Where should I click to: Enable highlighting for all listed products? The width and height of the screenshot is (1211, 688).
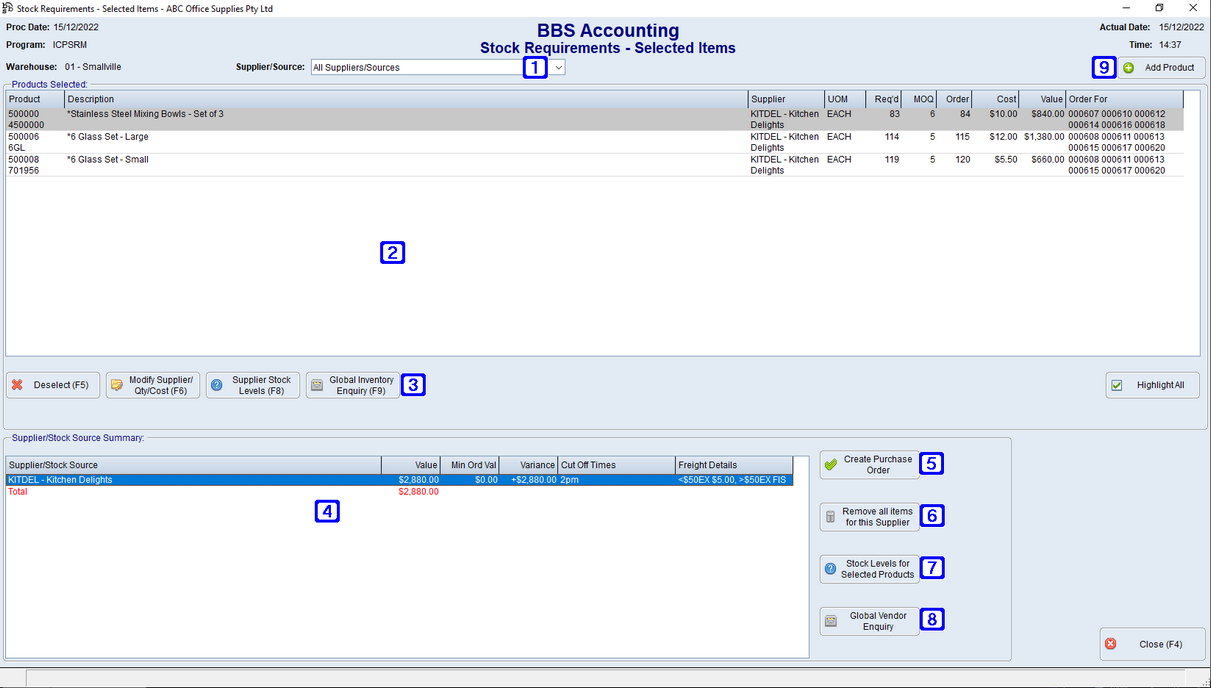(x=1116, y=384)
